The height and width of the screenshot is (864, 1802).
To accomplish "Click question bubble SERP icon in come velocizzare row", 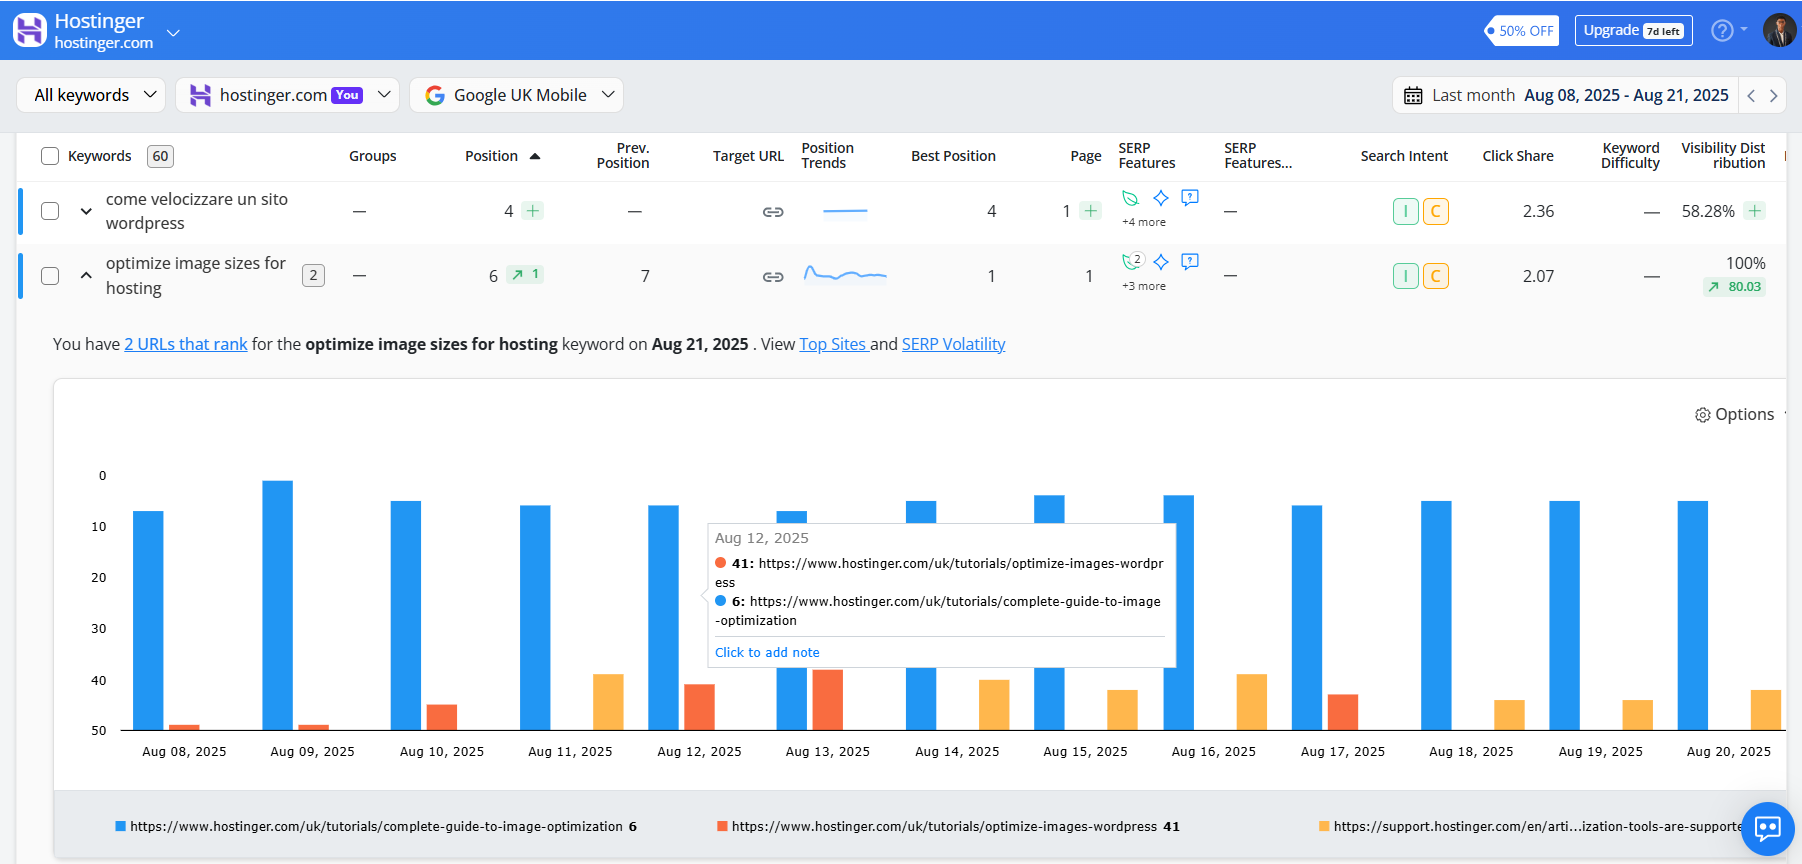I will (1190, 198).
